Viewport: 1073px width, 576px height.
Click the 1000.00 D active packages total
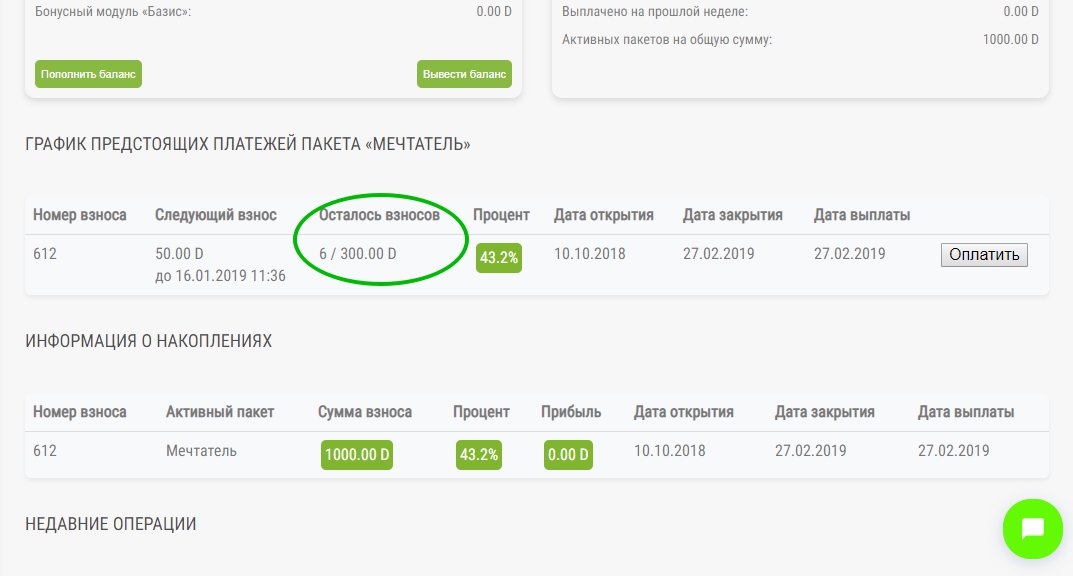[1011, 40]
